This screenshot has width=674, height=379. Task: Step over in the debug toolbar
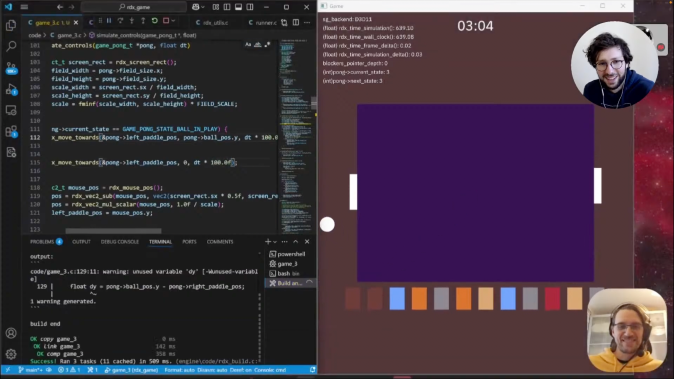pyautogui.click(x=120, y=21)
